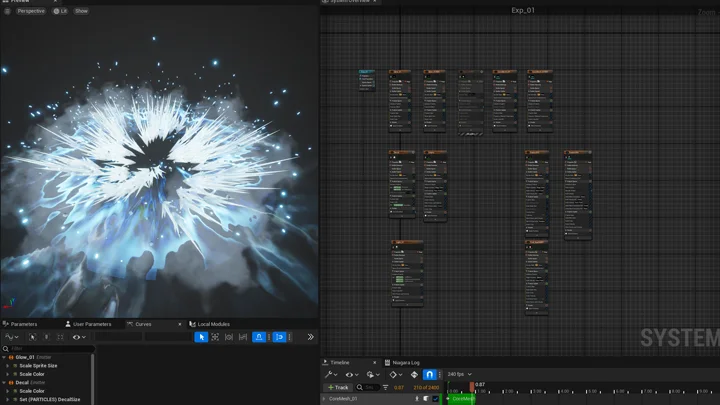Click the CoreMesh_01 renderer icon
720x405 pixels.
click(x=426, y=399)
